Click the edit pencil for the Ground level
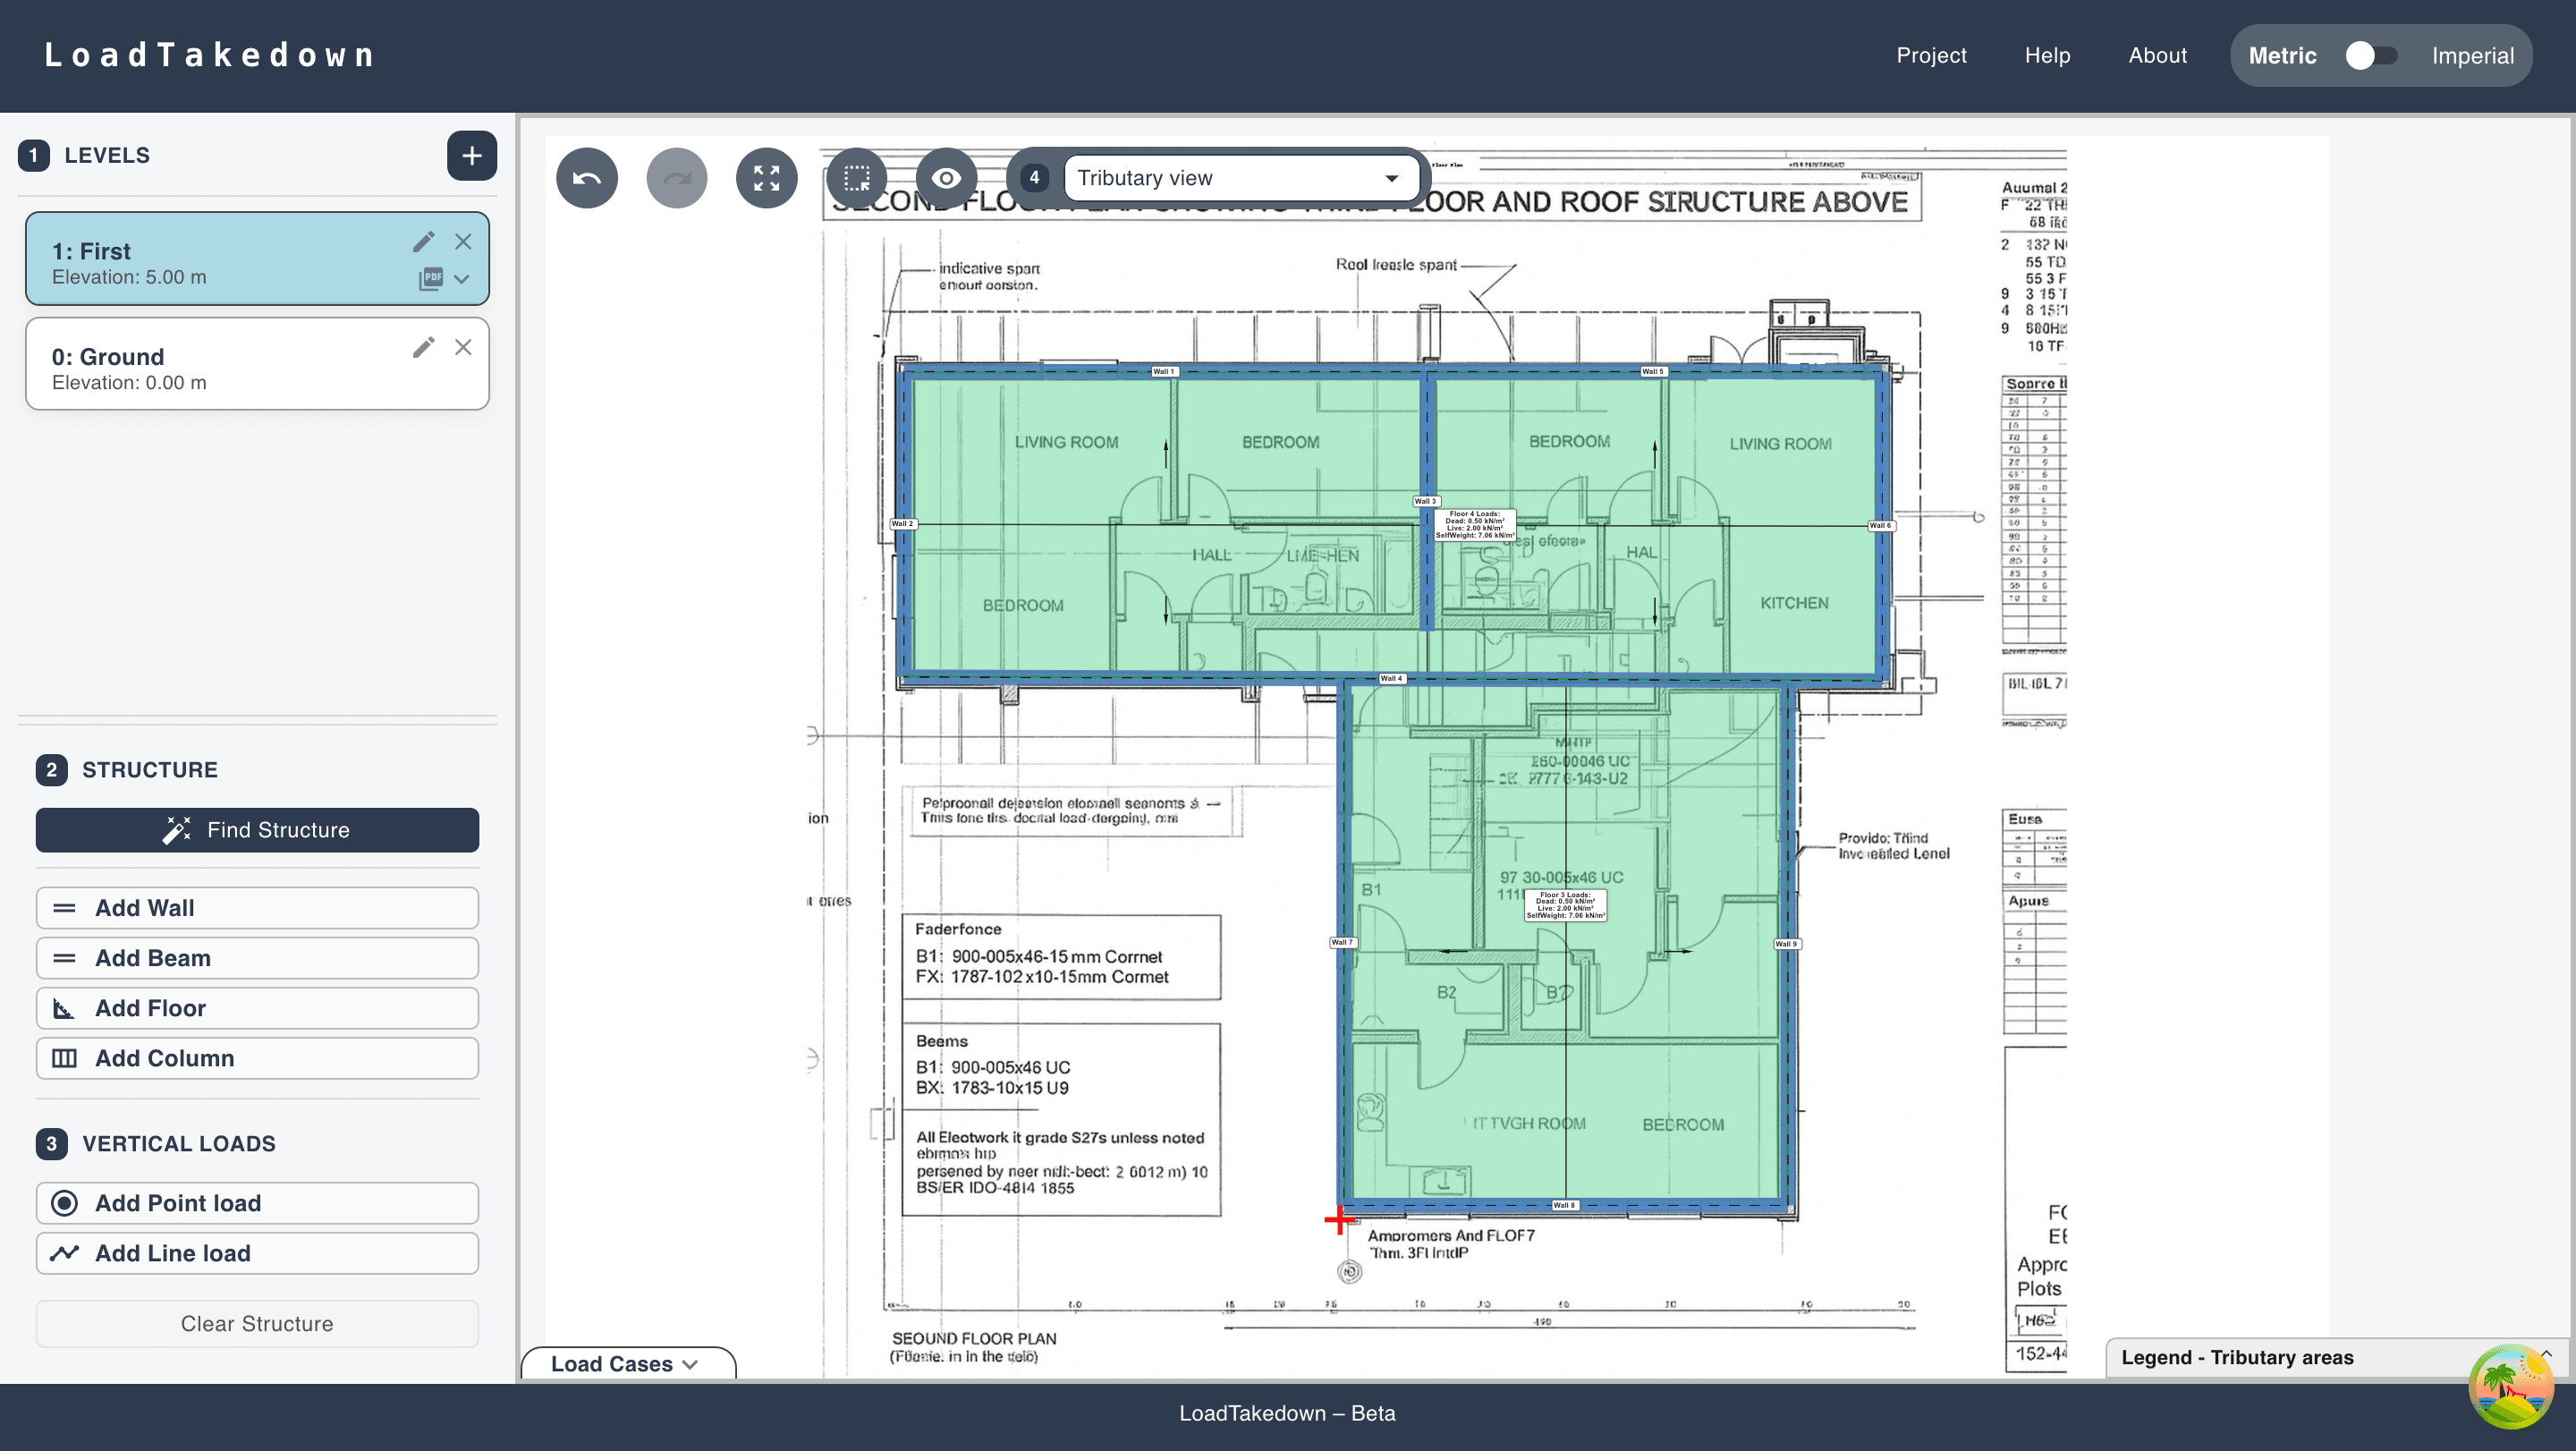Viewport: 2576px width, 1451px height. [424, 346]
